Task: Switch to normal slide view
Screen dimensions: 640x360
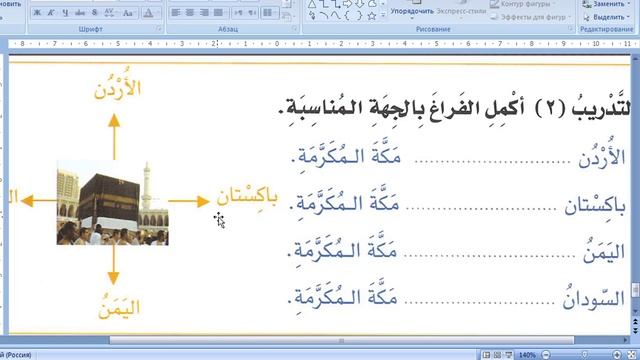Action: pos(486,355)
